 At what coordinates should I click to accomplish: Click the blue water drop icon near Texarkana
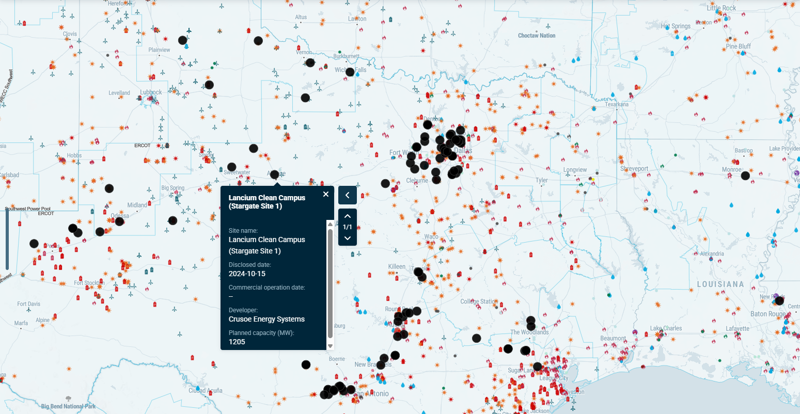point(611,95)
